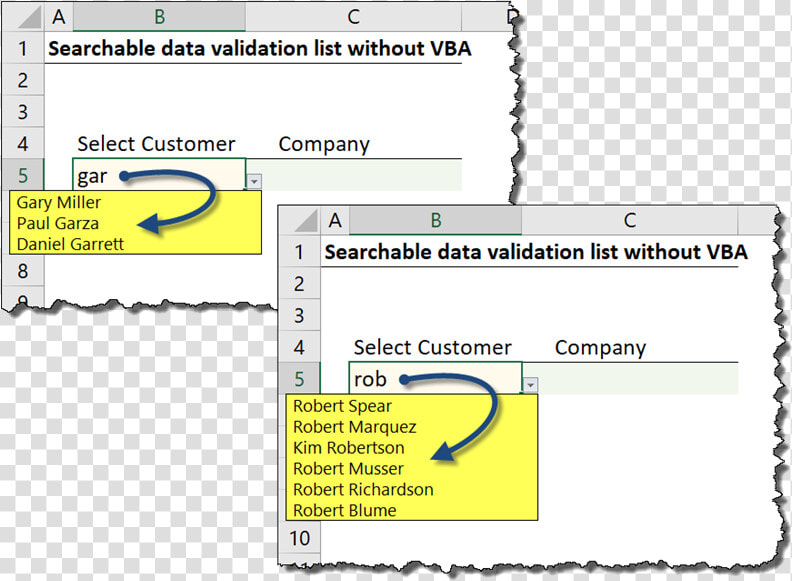Image resolution: width=792 pixels, height=581 pixels.
Task: Select column B header in upper-left sheet
Action: coord(160,17)
